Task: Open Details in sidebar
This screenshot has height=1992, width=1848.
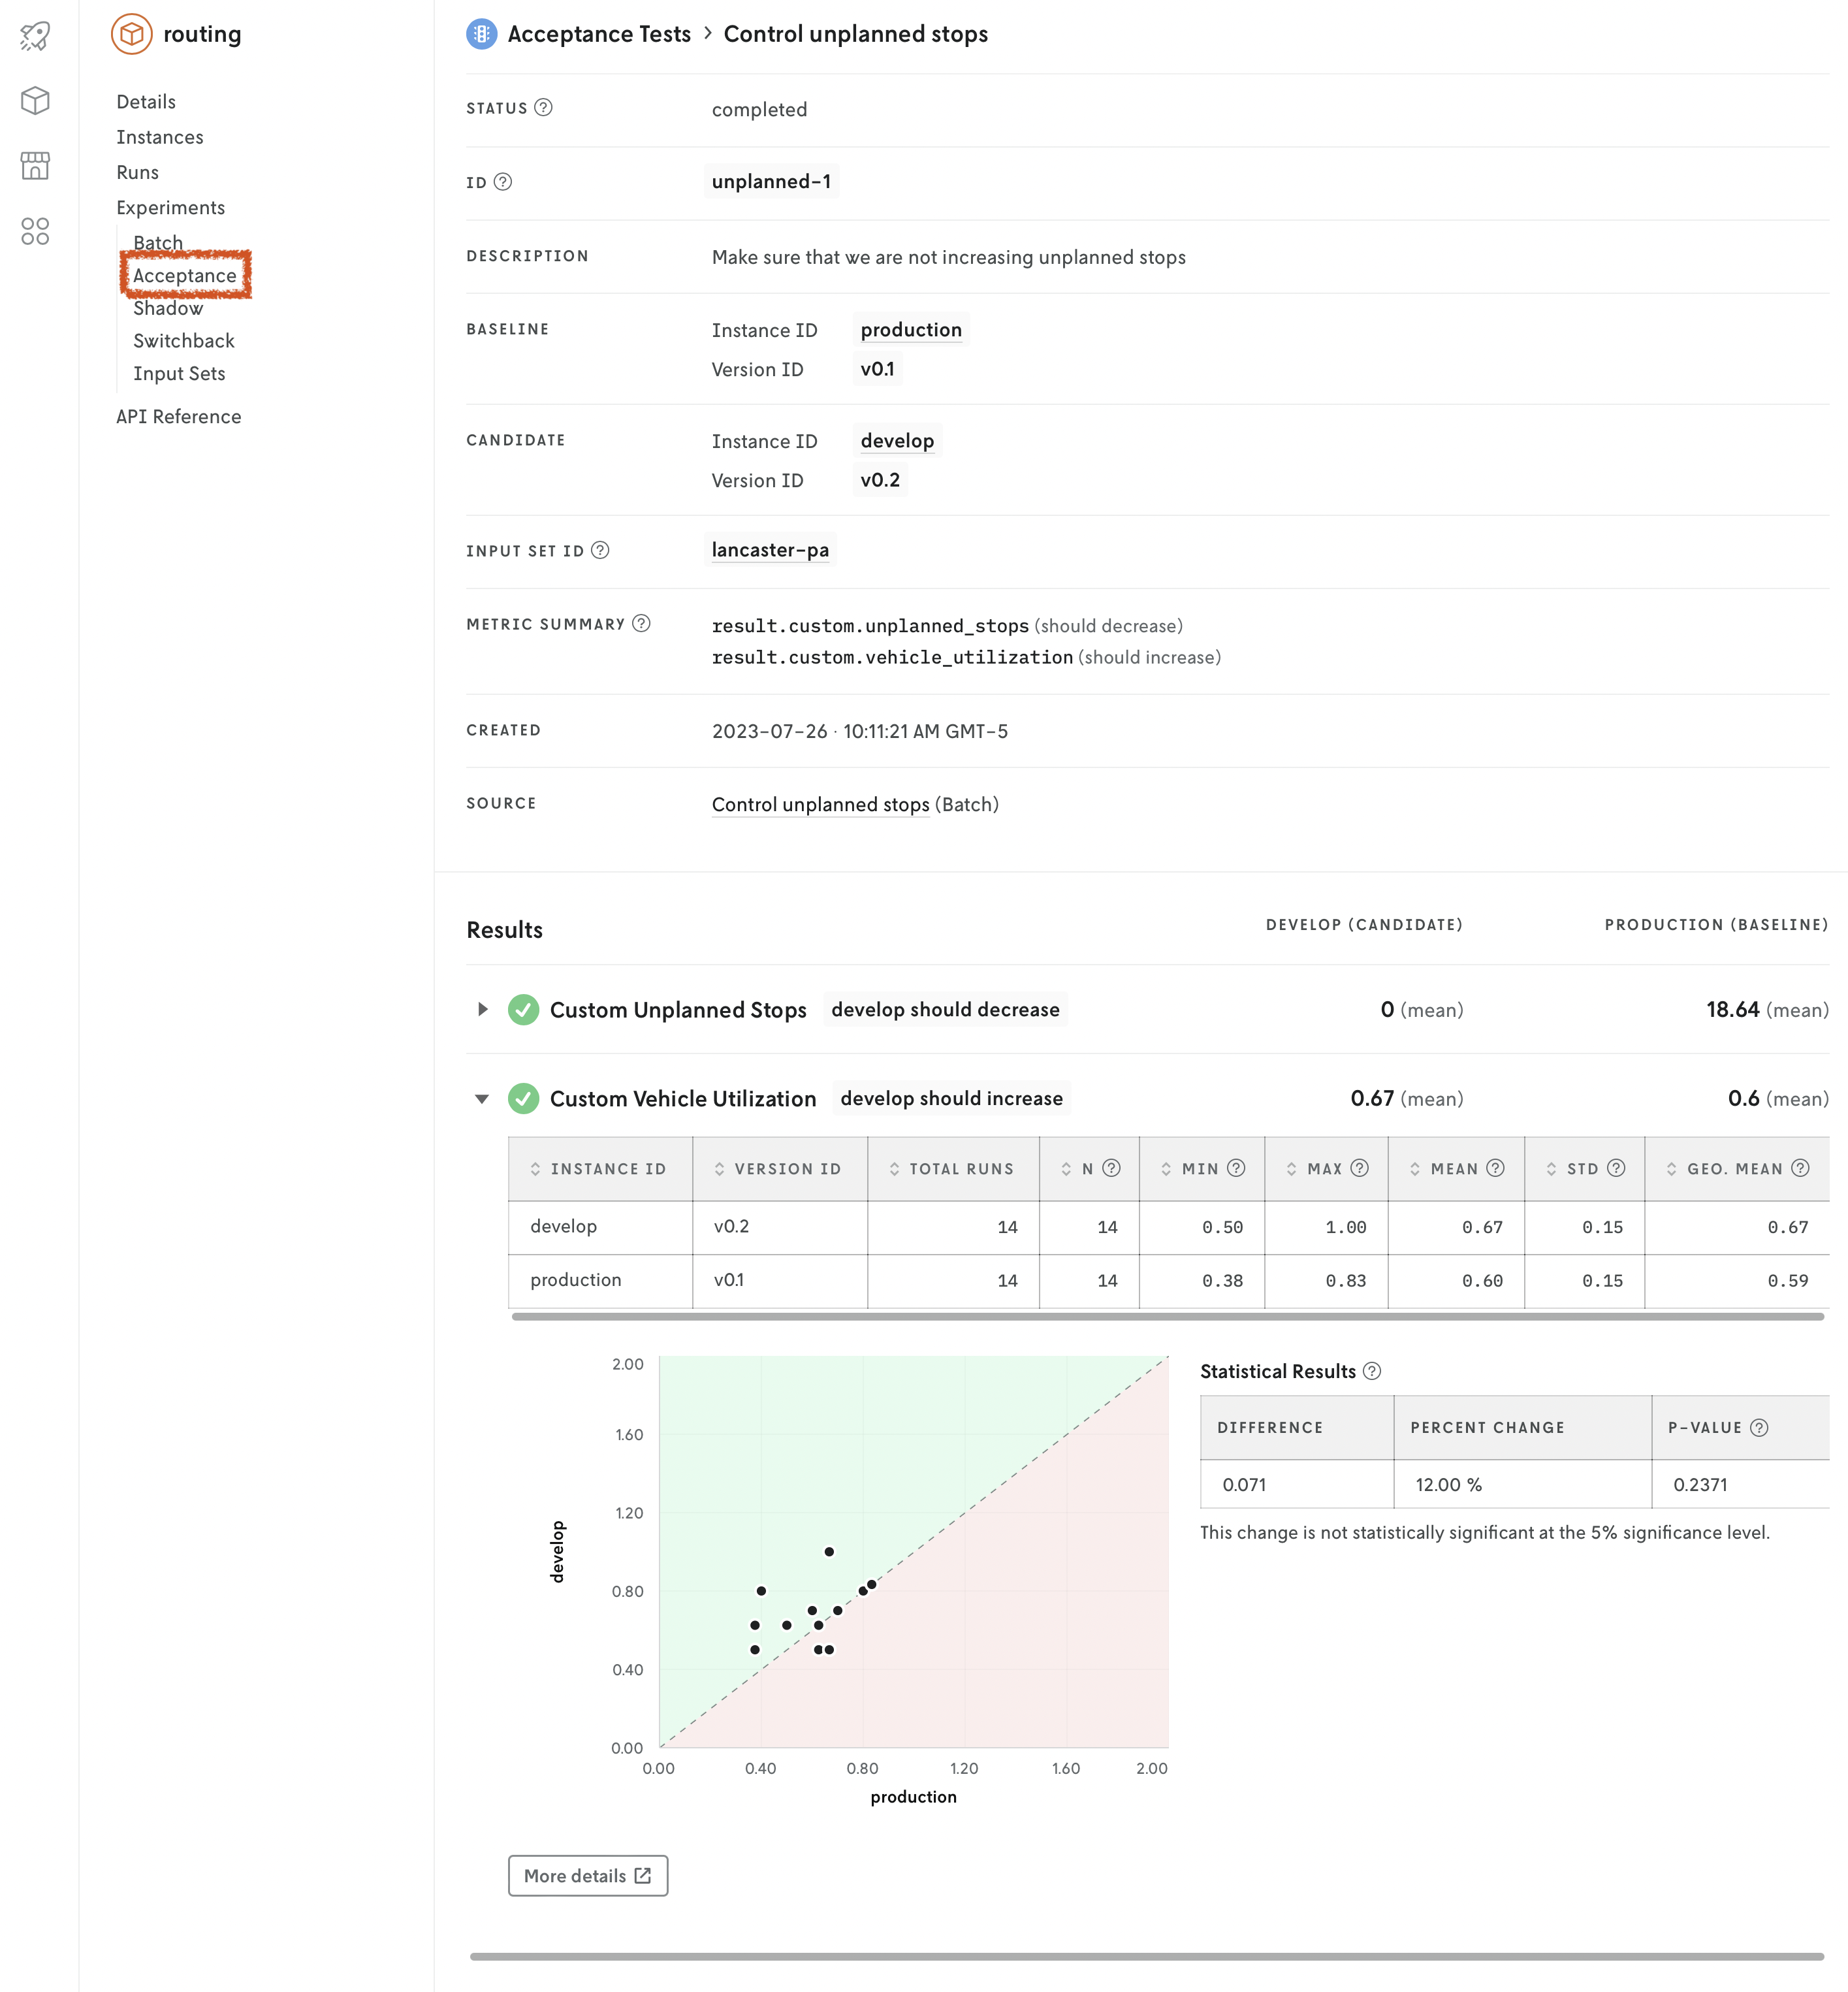Action: point(146,102)
